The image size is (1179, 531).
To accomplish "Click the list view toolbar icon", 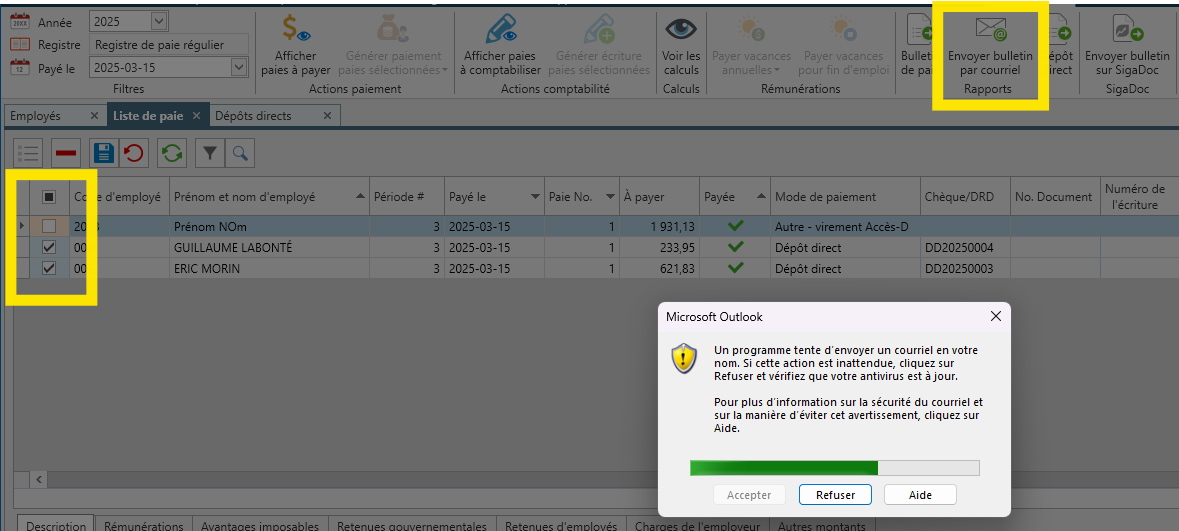I will (28, 153).
